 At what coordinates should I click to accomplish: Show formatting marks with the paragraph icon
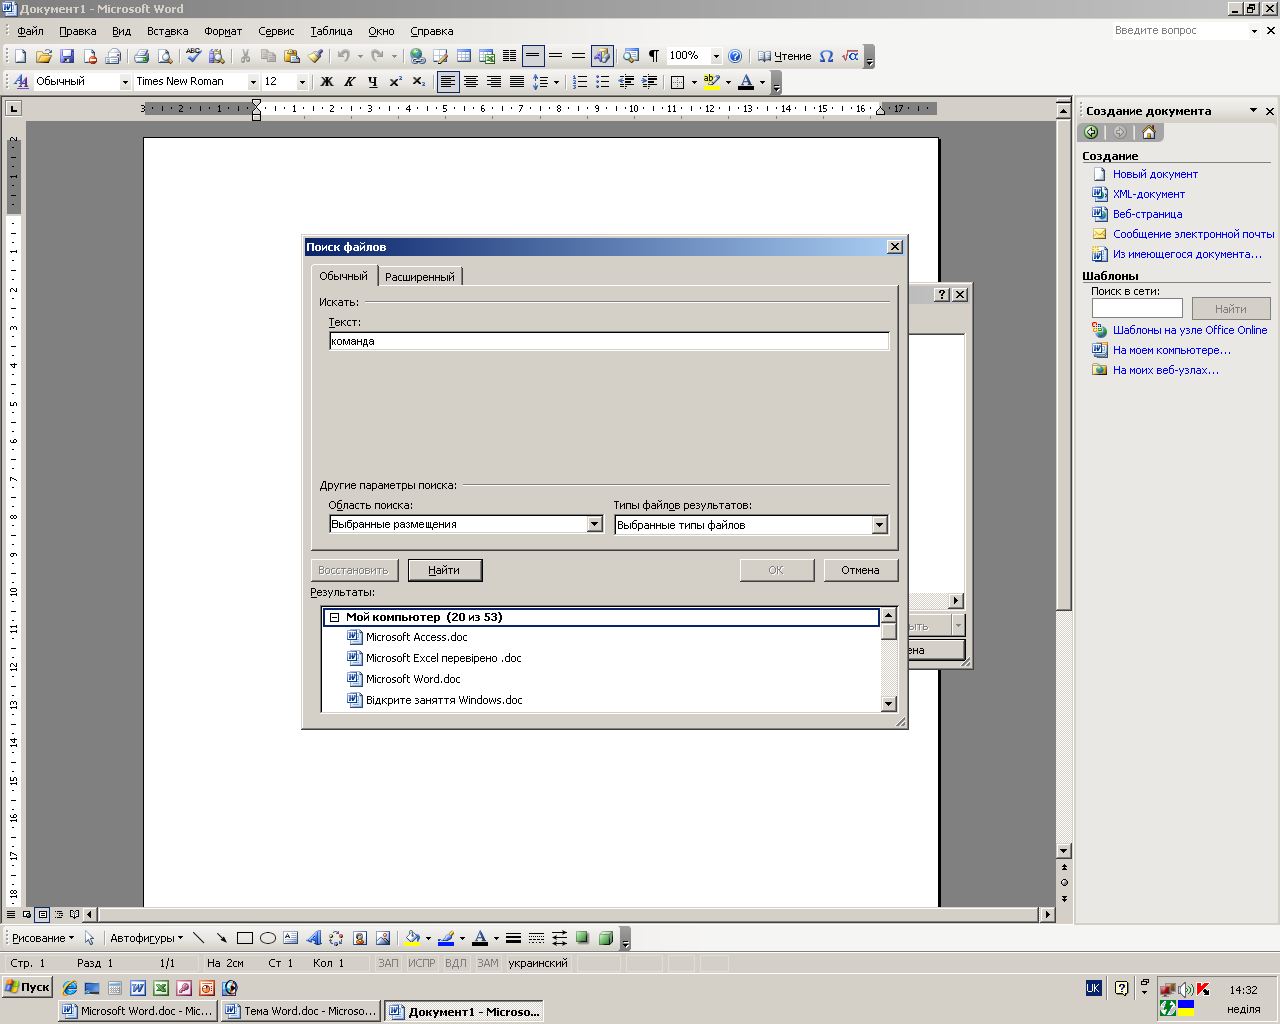[654, 57]
